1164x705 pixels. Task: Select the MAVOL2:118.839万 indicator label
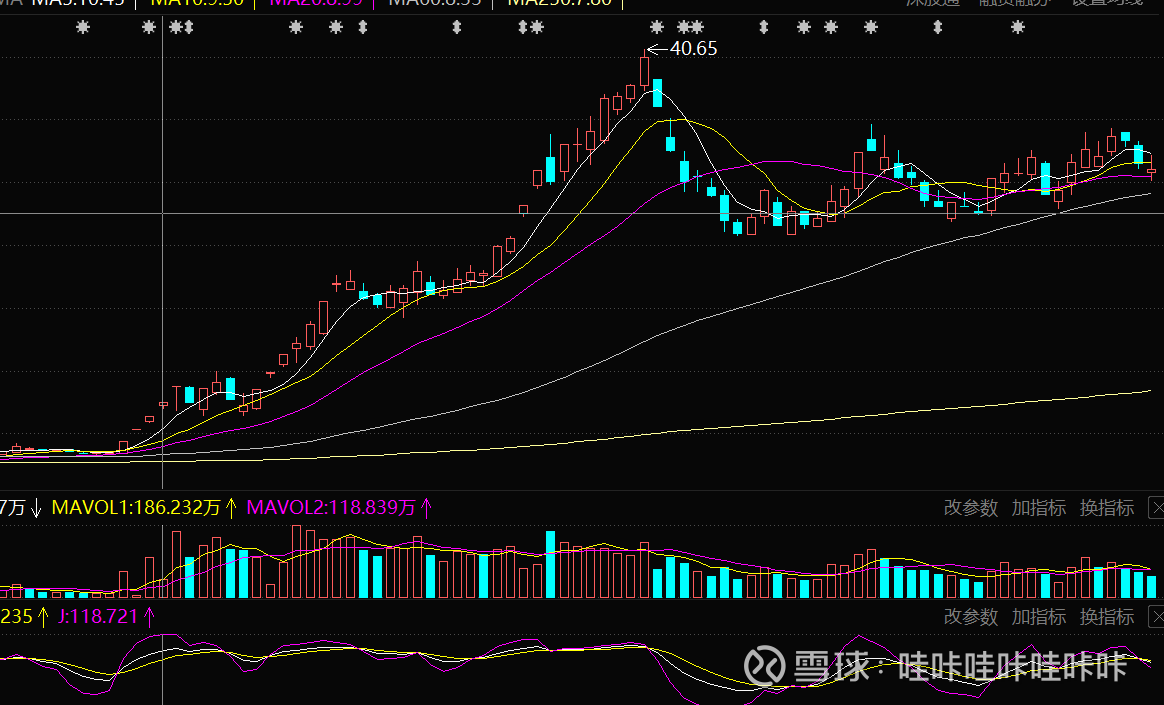tap(330, 508)
